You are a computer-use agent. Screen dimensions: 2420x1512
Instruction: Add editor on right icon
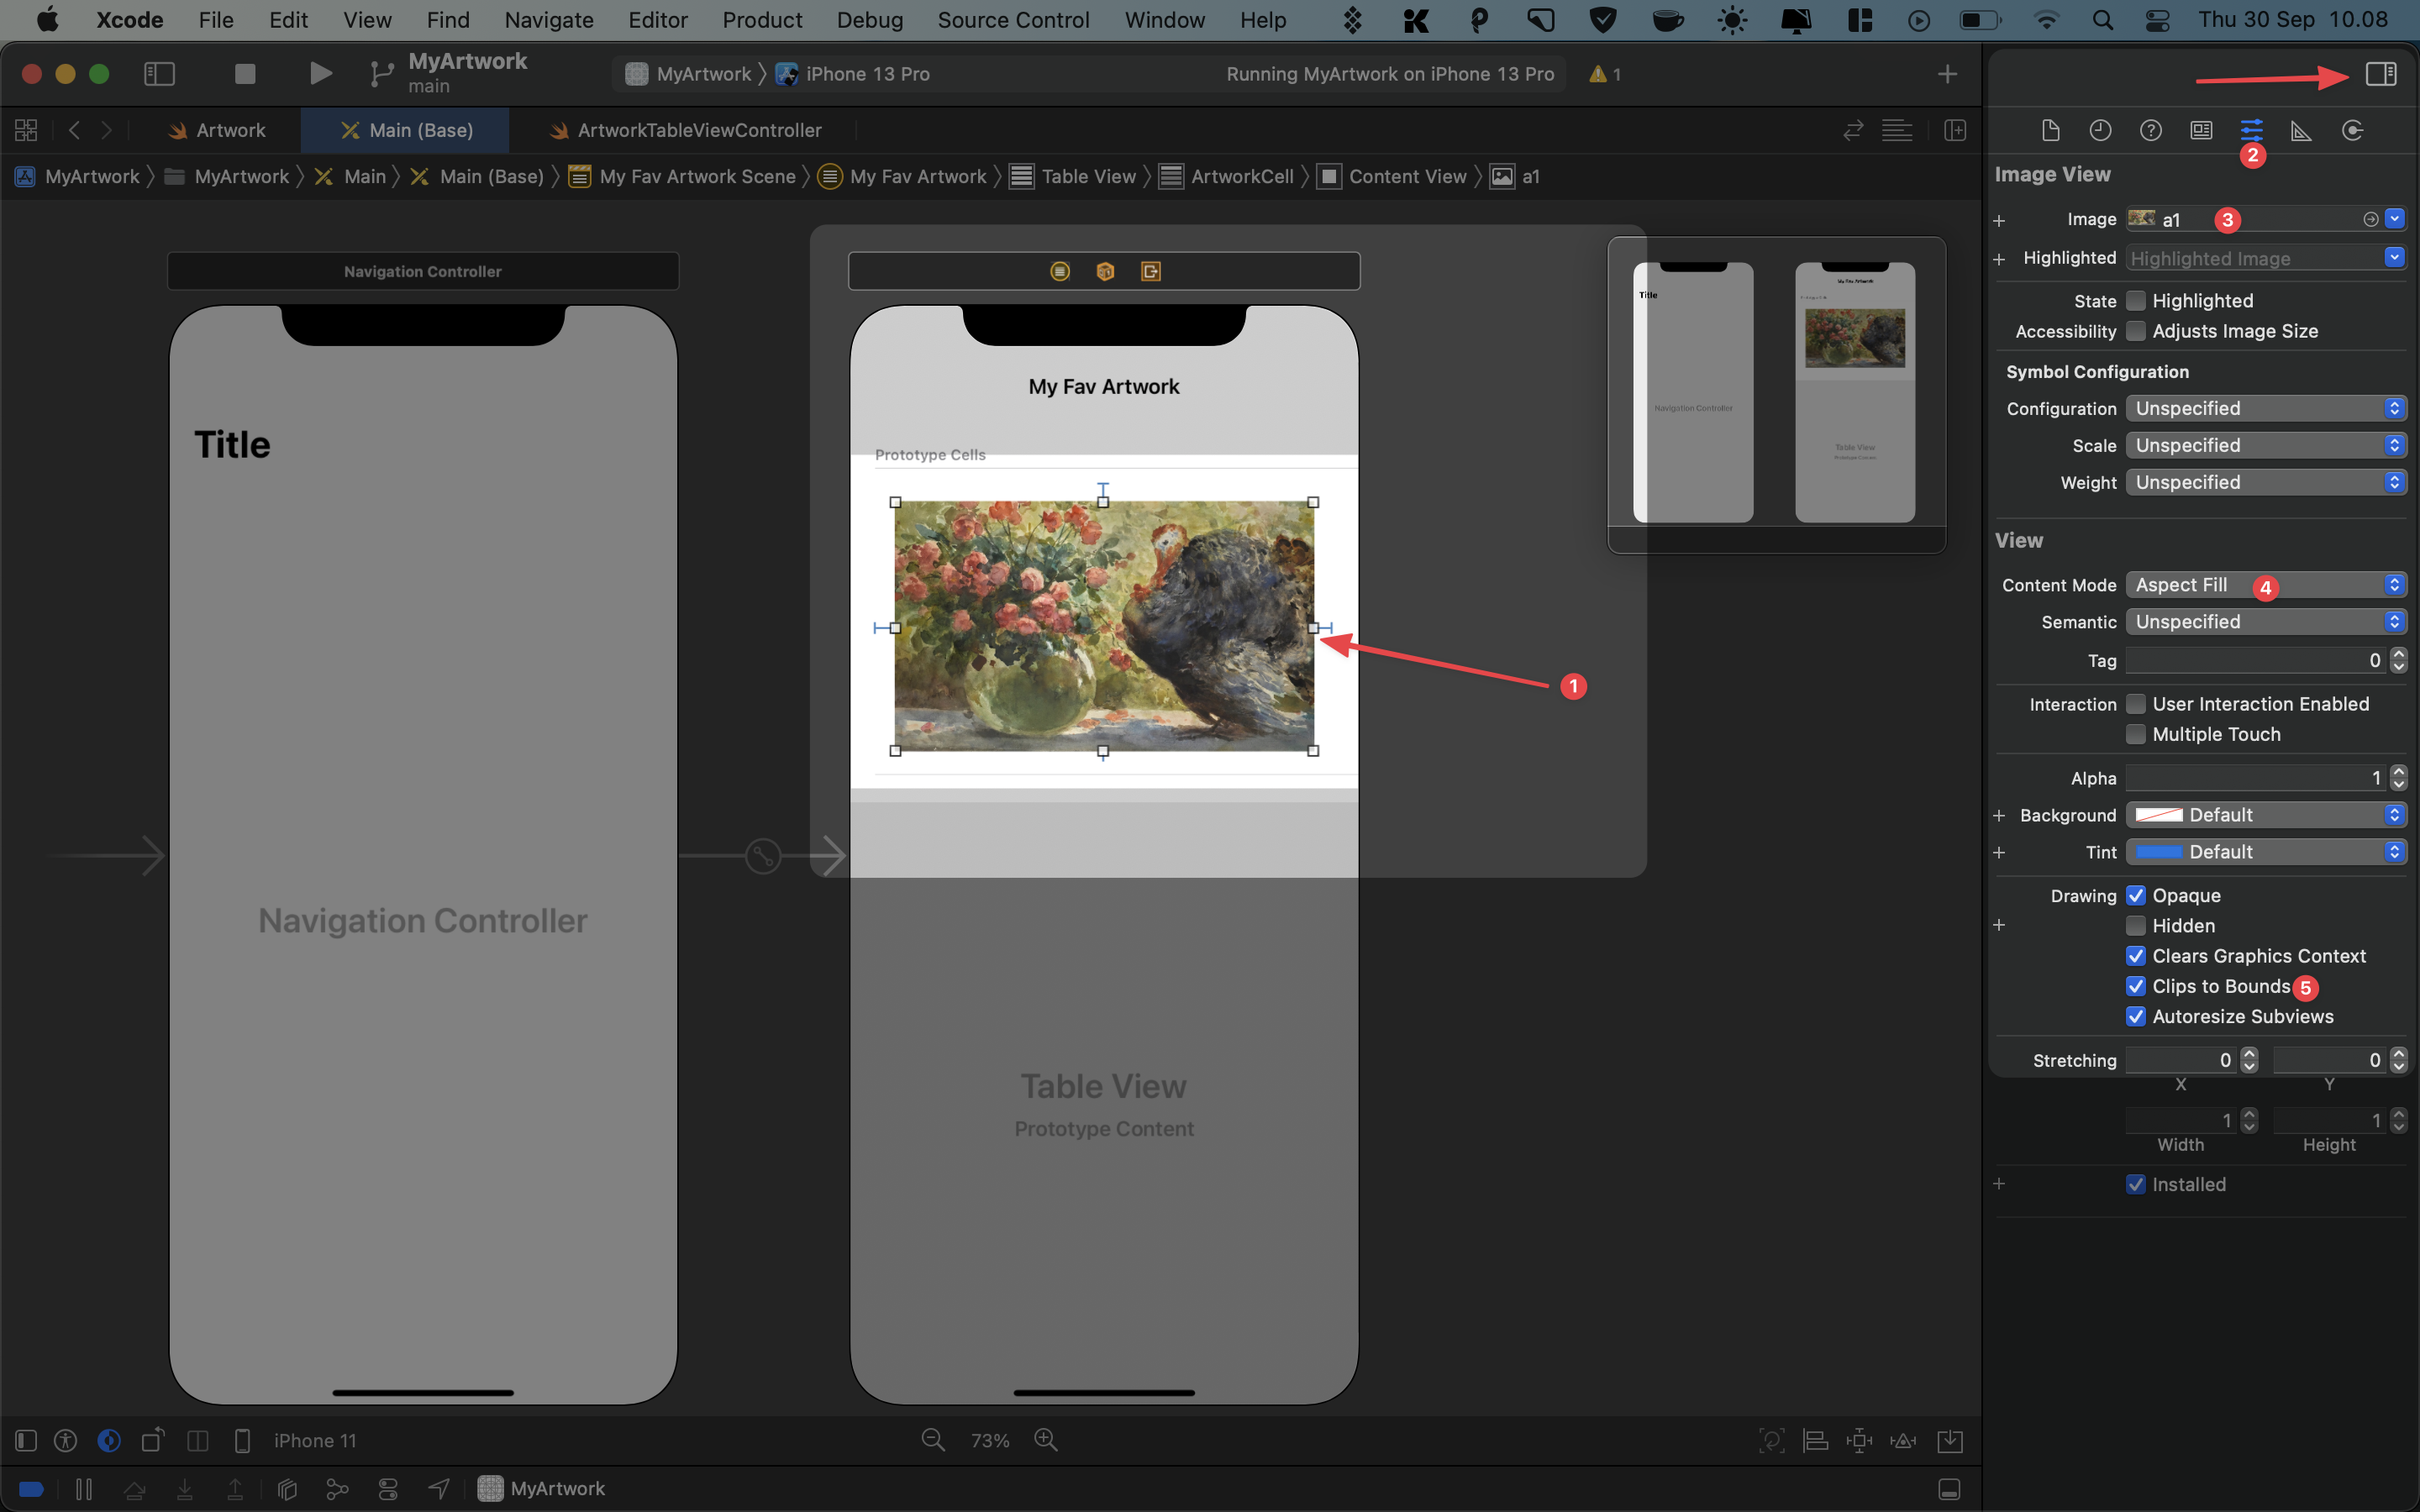(1955, 130)
